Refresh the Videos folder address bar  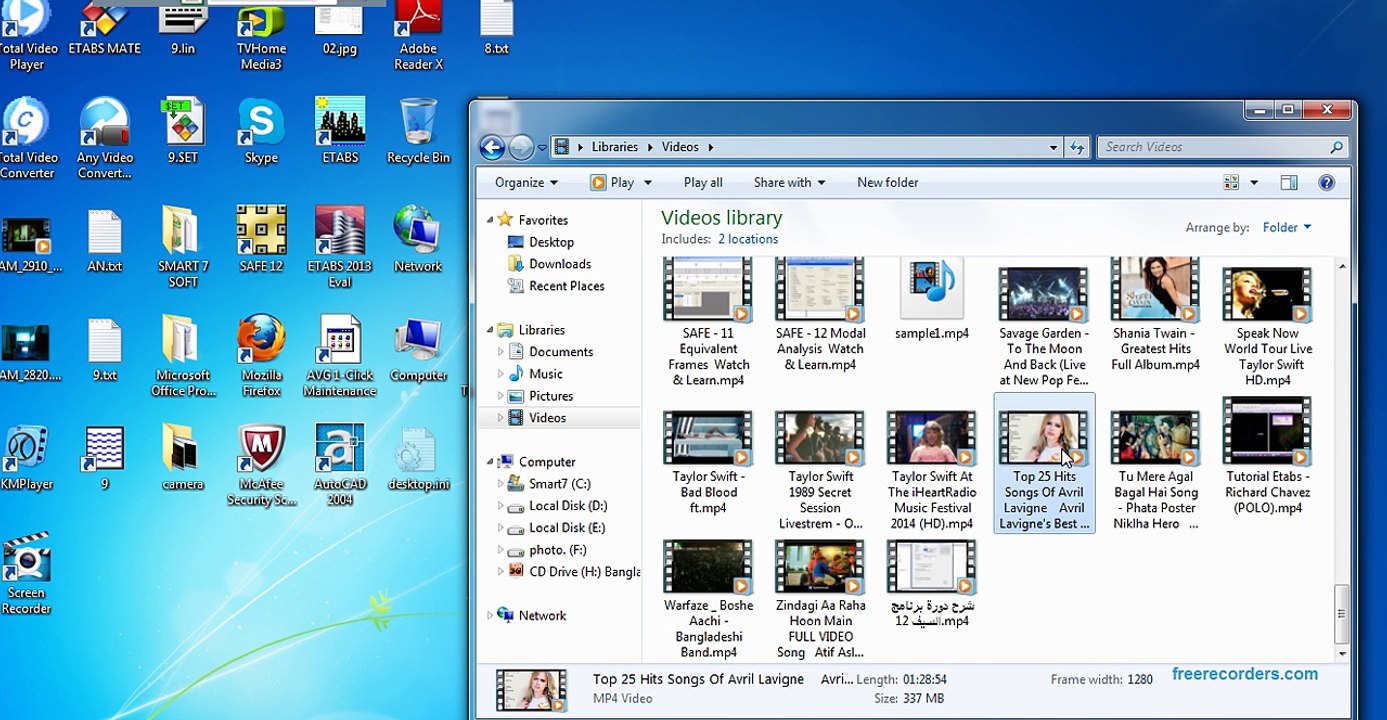1077,147
